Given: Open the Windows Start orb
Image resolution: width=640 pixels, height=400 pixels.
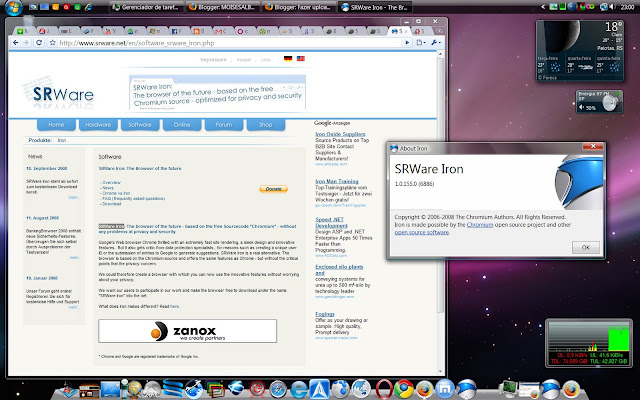Looking at the screenshot, I should coord(13,7).
